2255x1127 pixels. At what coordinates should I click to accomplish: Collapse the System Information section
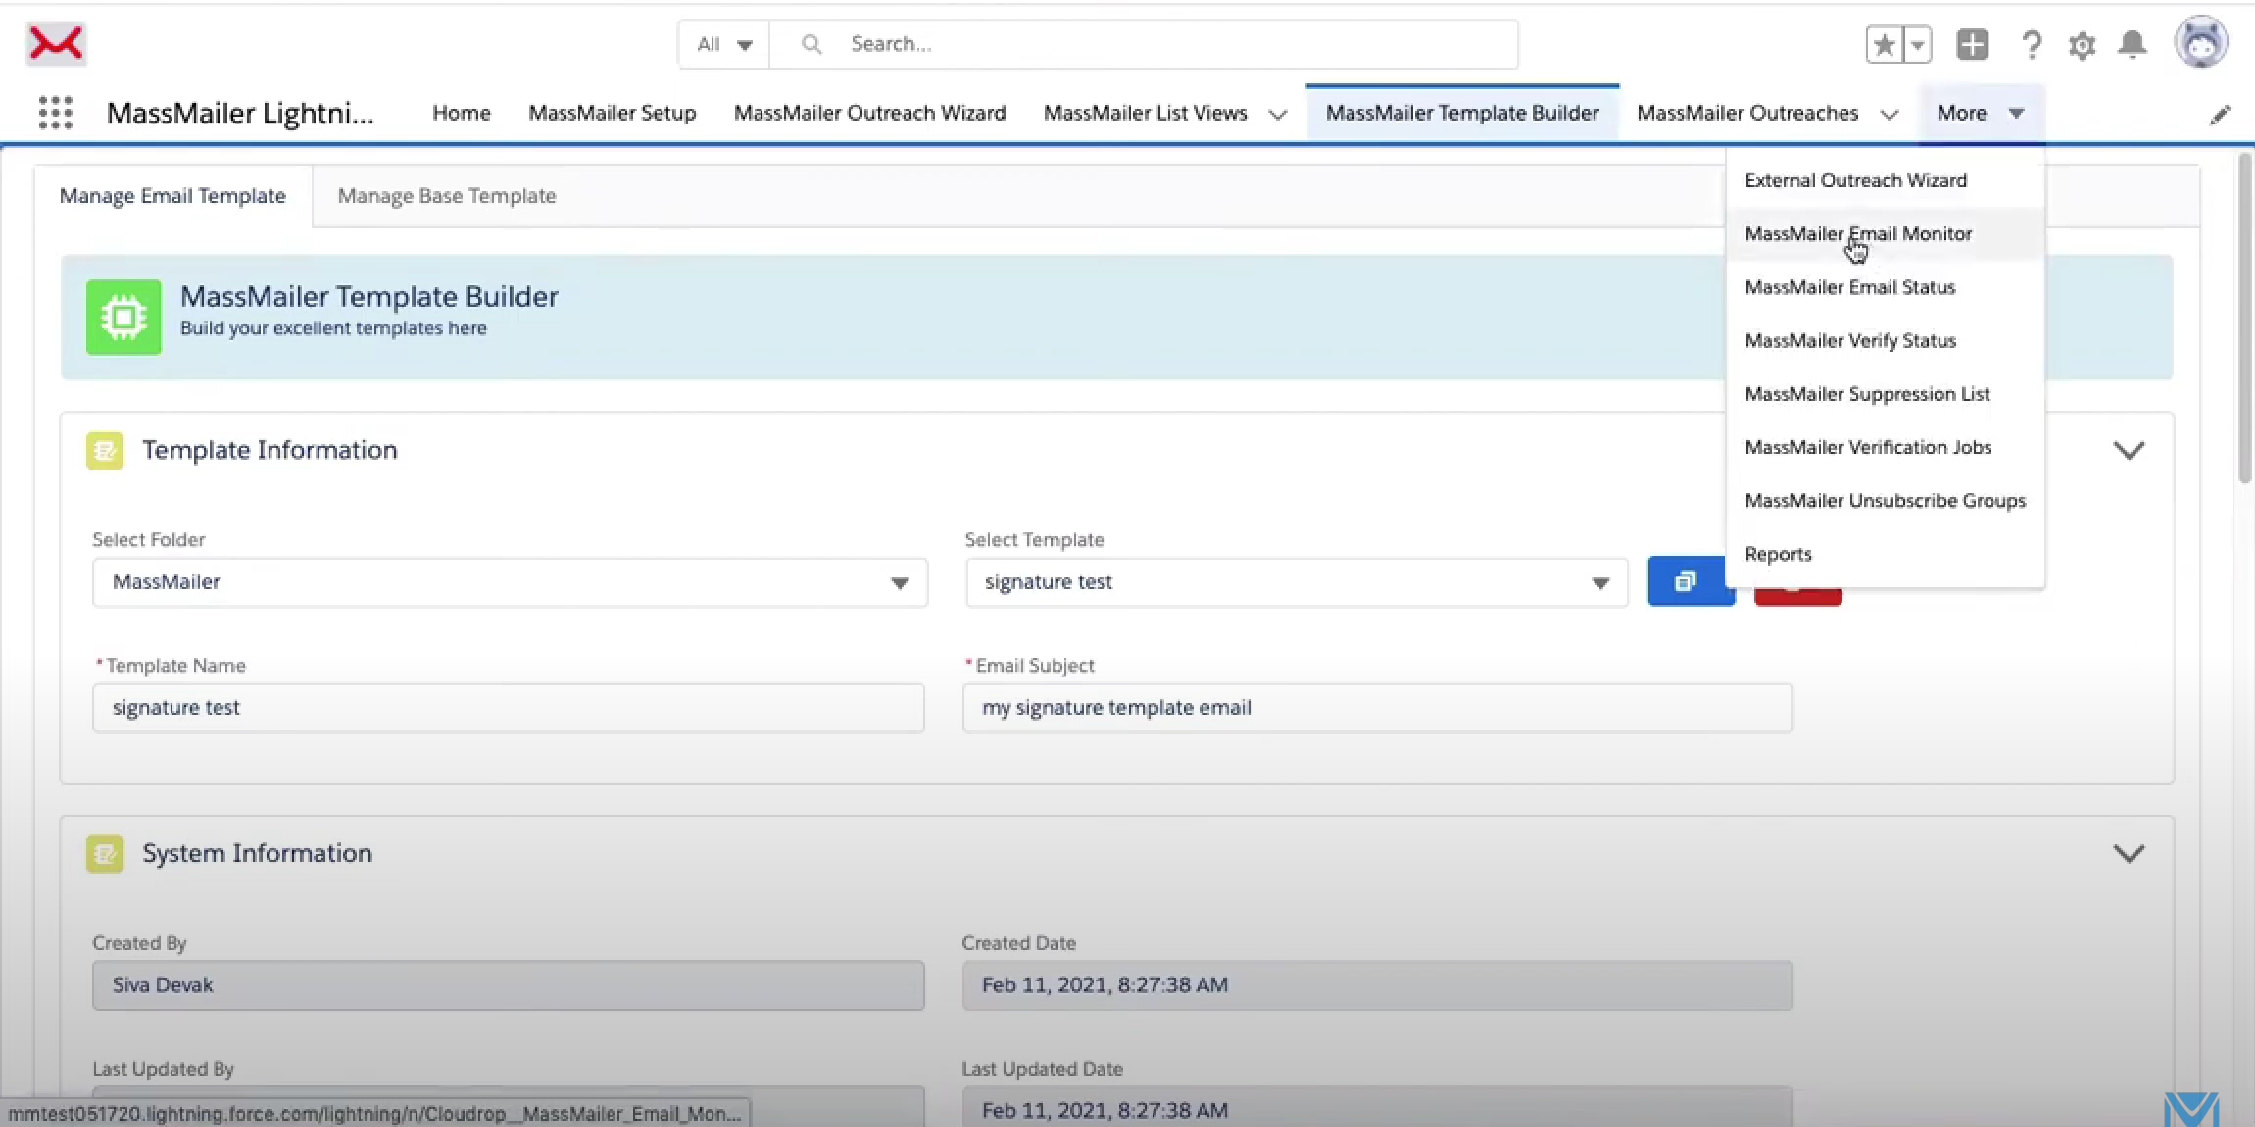tap(2128, 854)
